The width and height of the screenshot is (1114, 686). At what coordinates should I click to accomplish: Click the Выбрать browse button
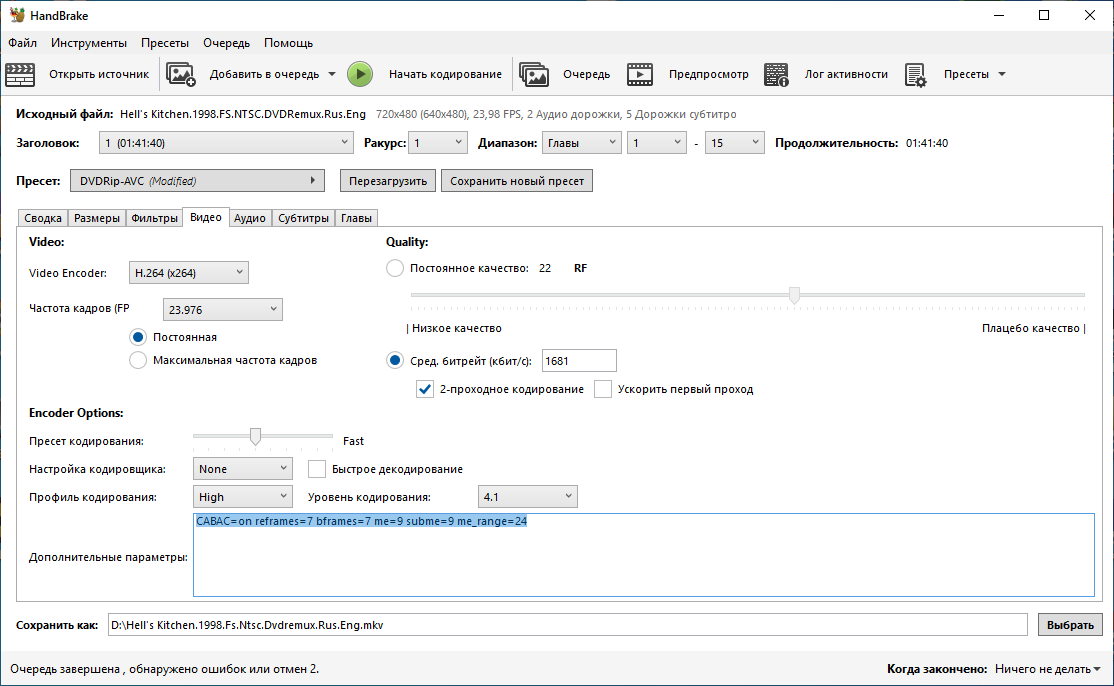click(1070, 625)
